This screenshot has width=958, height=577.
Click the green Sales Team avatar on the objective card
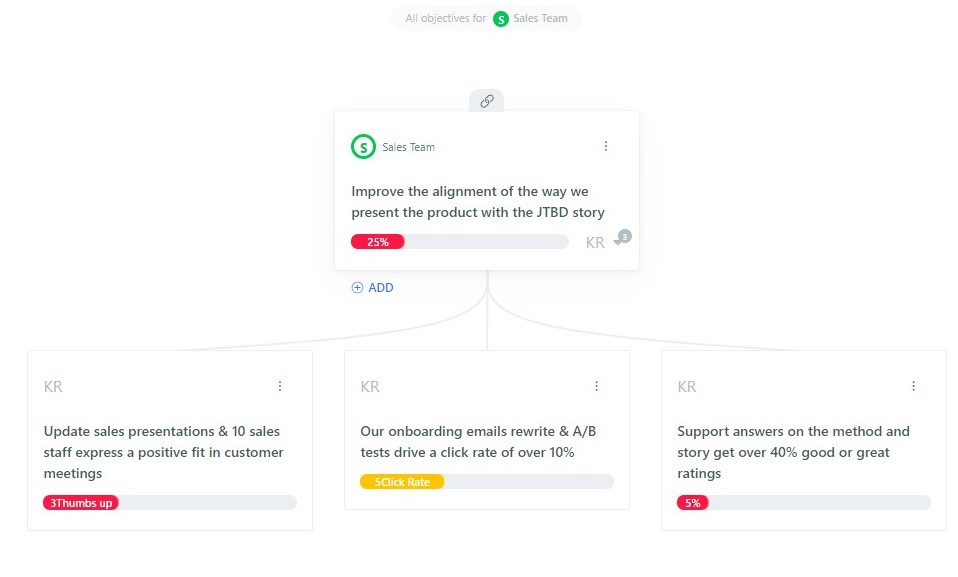pyautogui.click(x=363, y=147)
